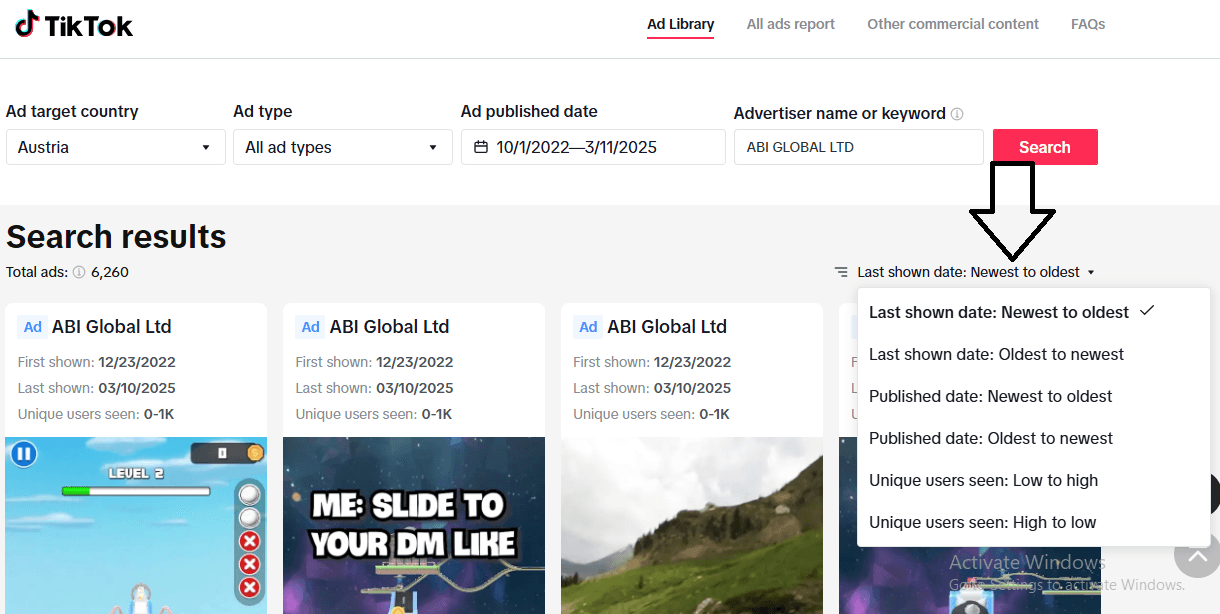Open the Ad target country dropdown

pos(115,147)
